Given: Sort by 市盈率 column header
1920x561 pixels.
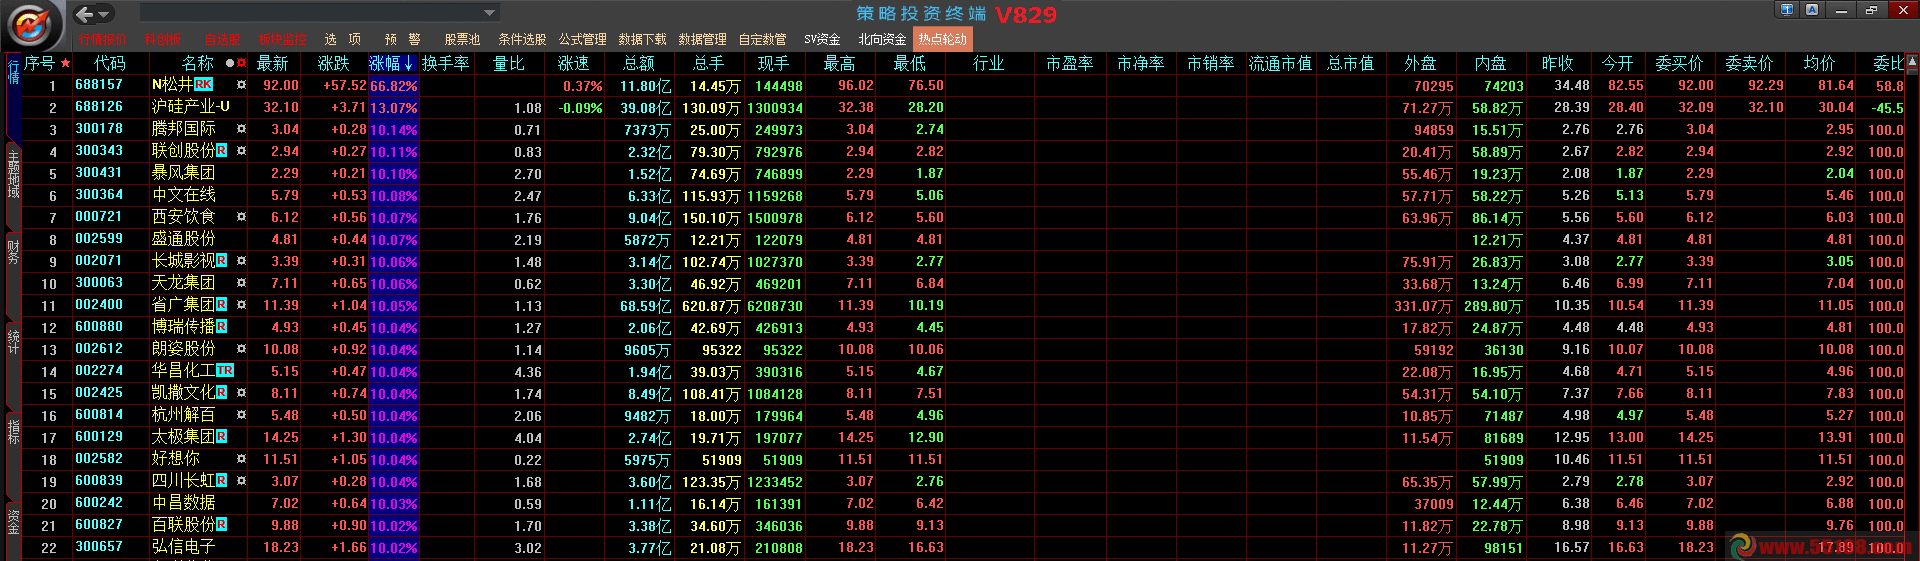Looking at the screenshot, I should pyautogui.click(x=1069, y=63).
